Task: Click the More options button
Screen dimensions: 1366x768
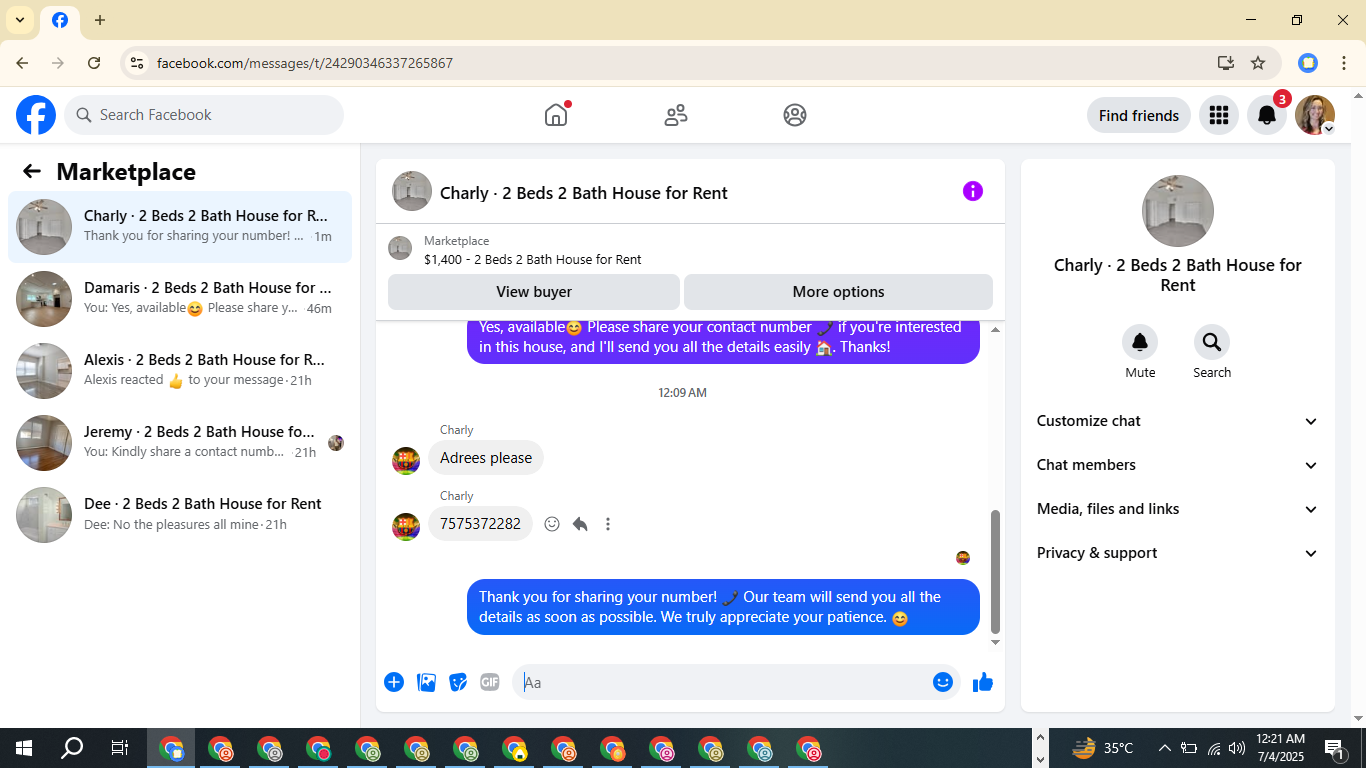Action: pos(838,292)
